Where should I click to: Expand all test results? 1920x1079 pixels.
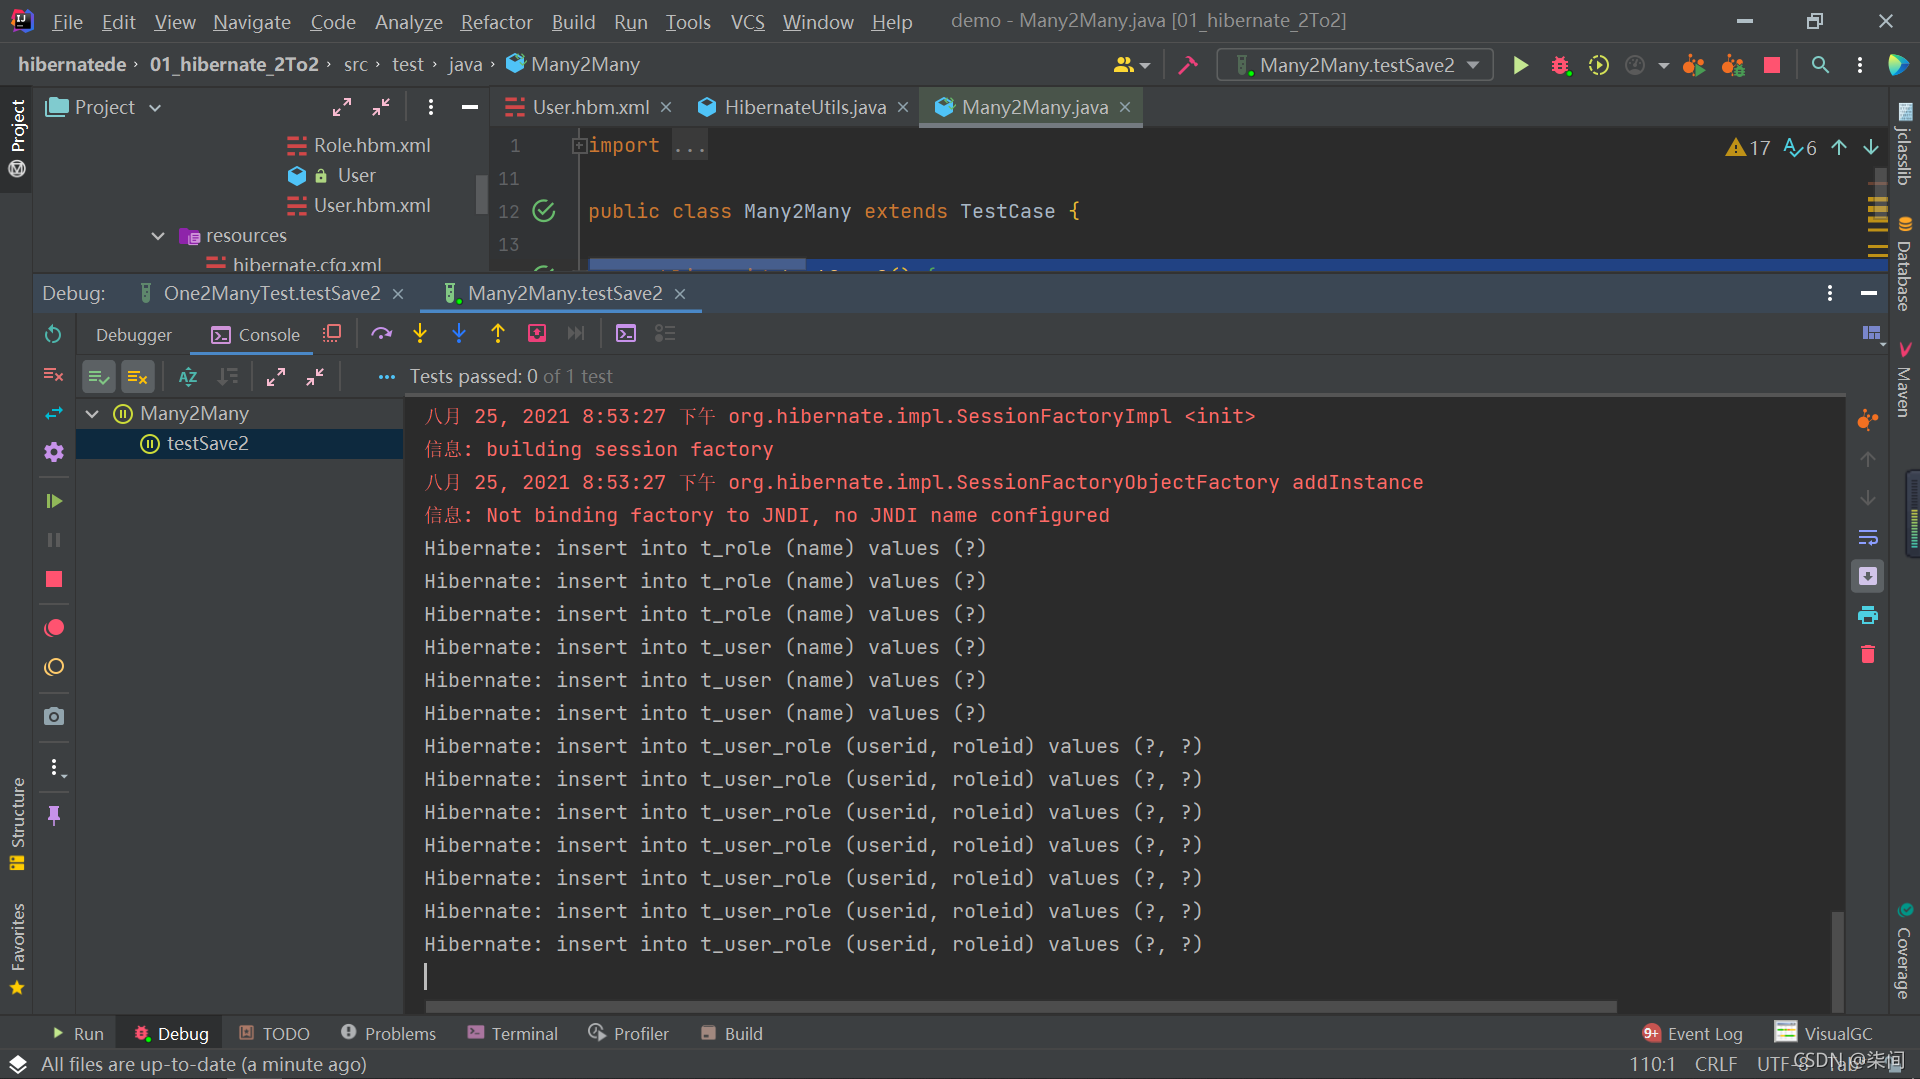pos(276,377)
